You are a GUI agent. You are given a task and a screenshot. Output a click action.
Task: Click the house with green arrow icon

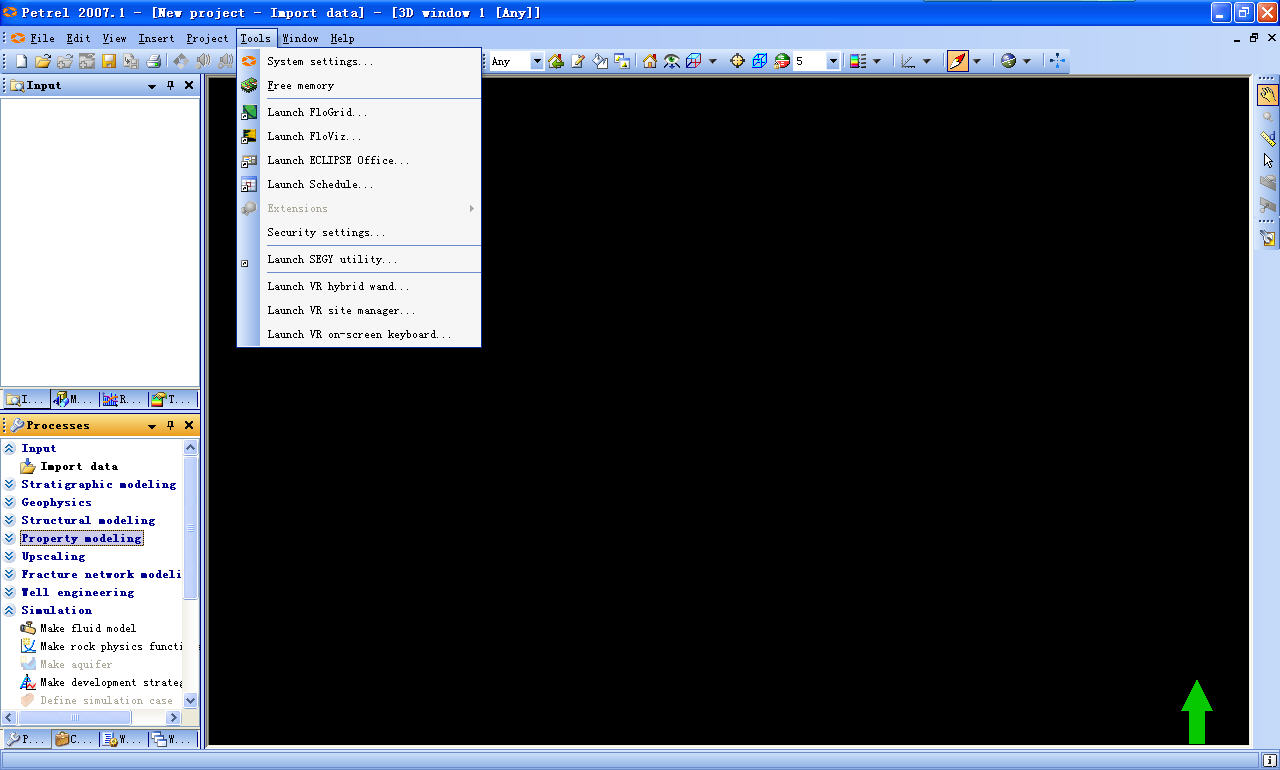(556, 61)
